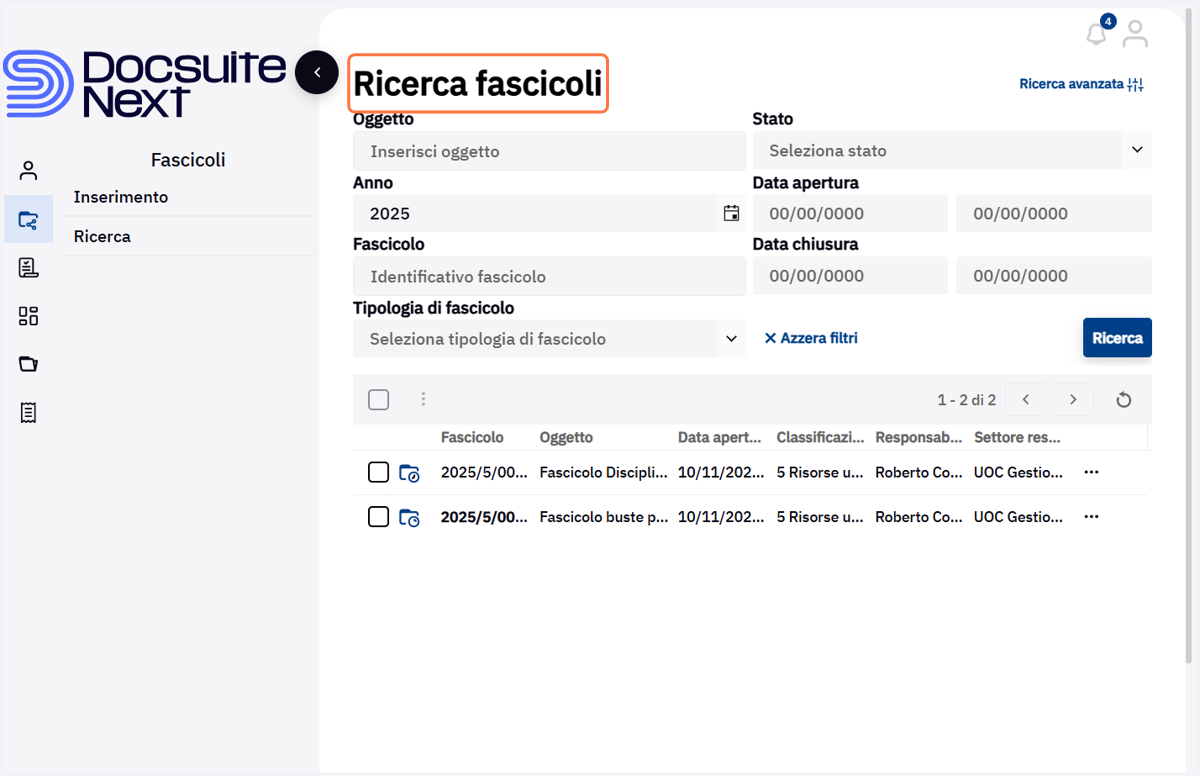Sort by the Settore res... column header
The width and height of the screenshot is (1200, 776).
coord(1018,437)
